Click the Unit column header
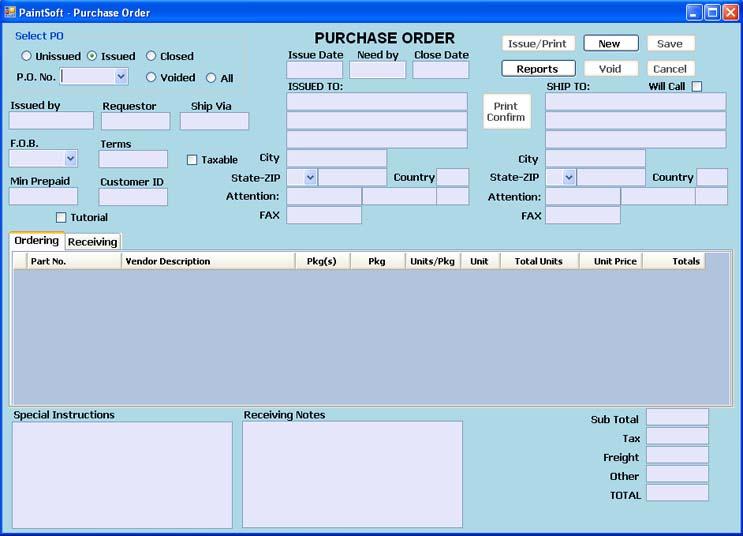This screenshot has height=536, width=743. tap(480, 261)
